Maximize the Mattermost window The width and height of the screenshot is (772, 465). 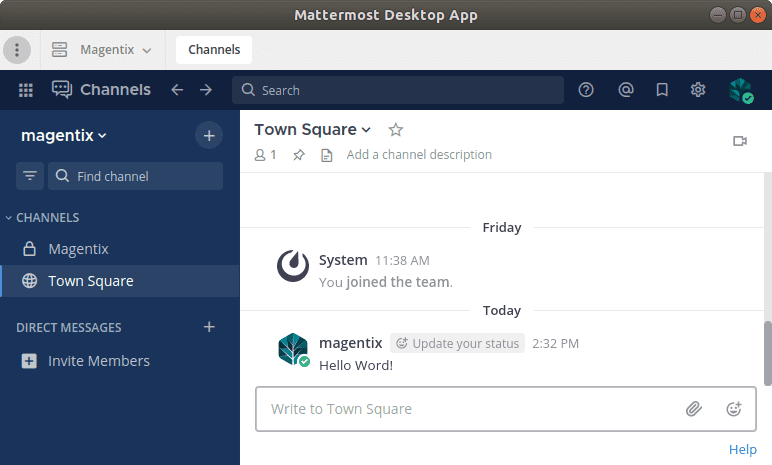[x=738, y=15]
